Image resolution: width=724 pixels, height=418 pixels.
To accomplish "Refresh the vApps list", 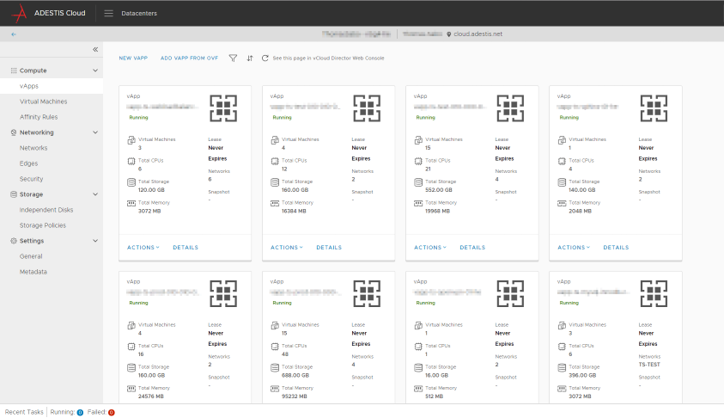I will 265,58.
